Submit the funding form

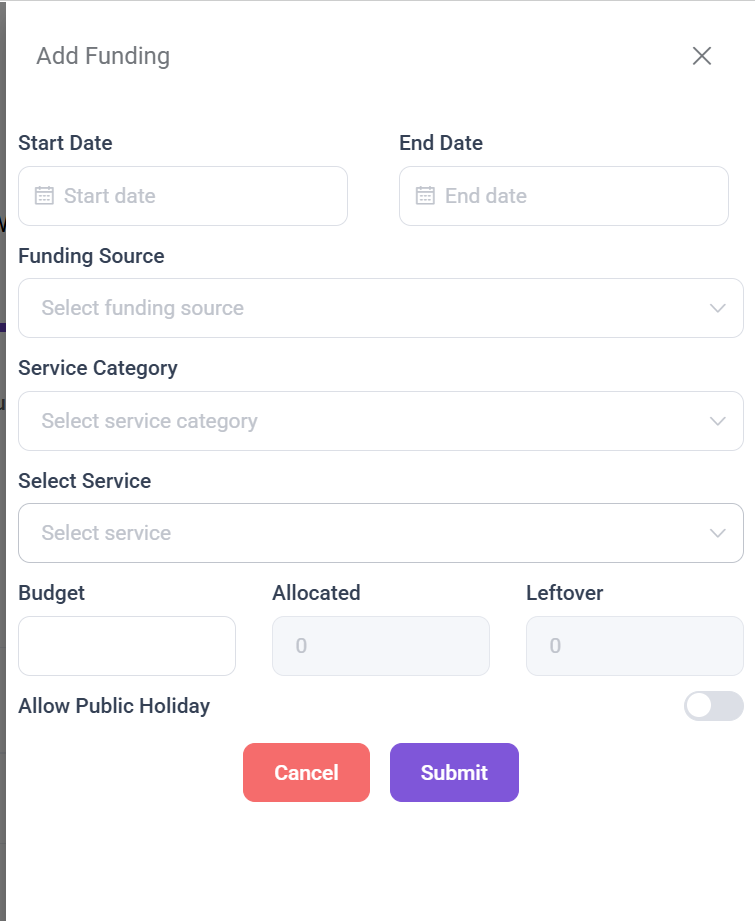tap(454, 772)
